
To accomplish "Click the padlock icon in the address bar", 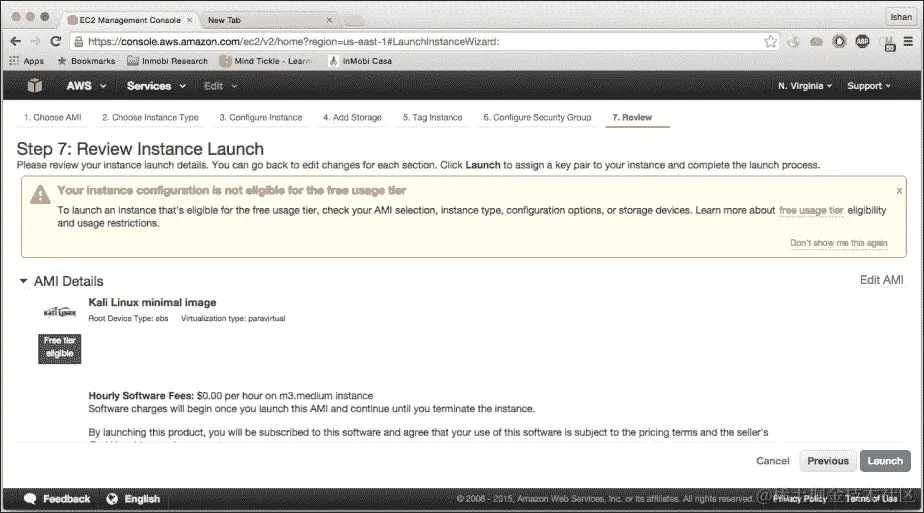I will [x=78, y=41].
